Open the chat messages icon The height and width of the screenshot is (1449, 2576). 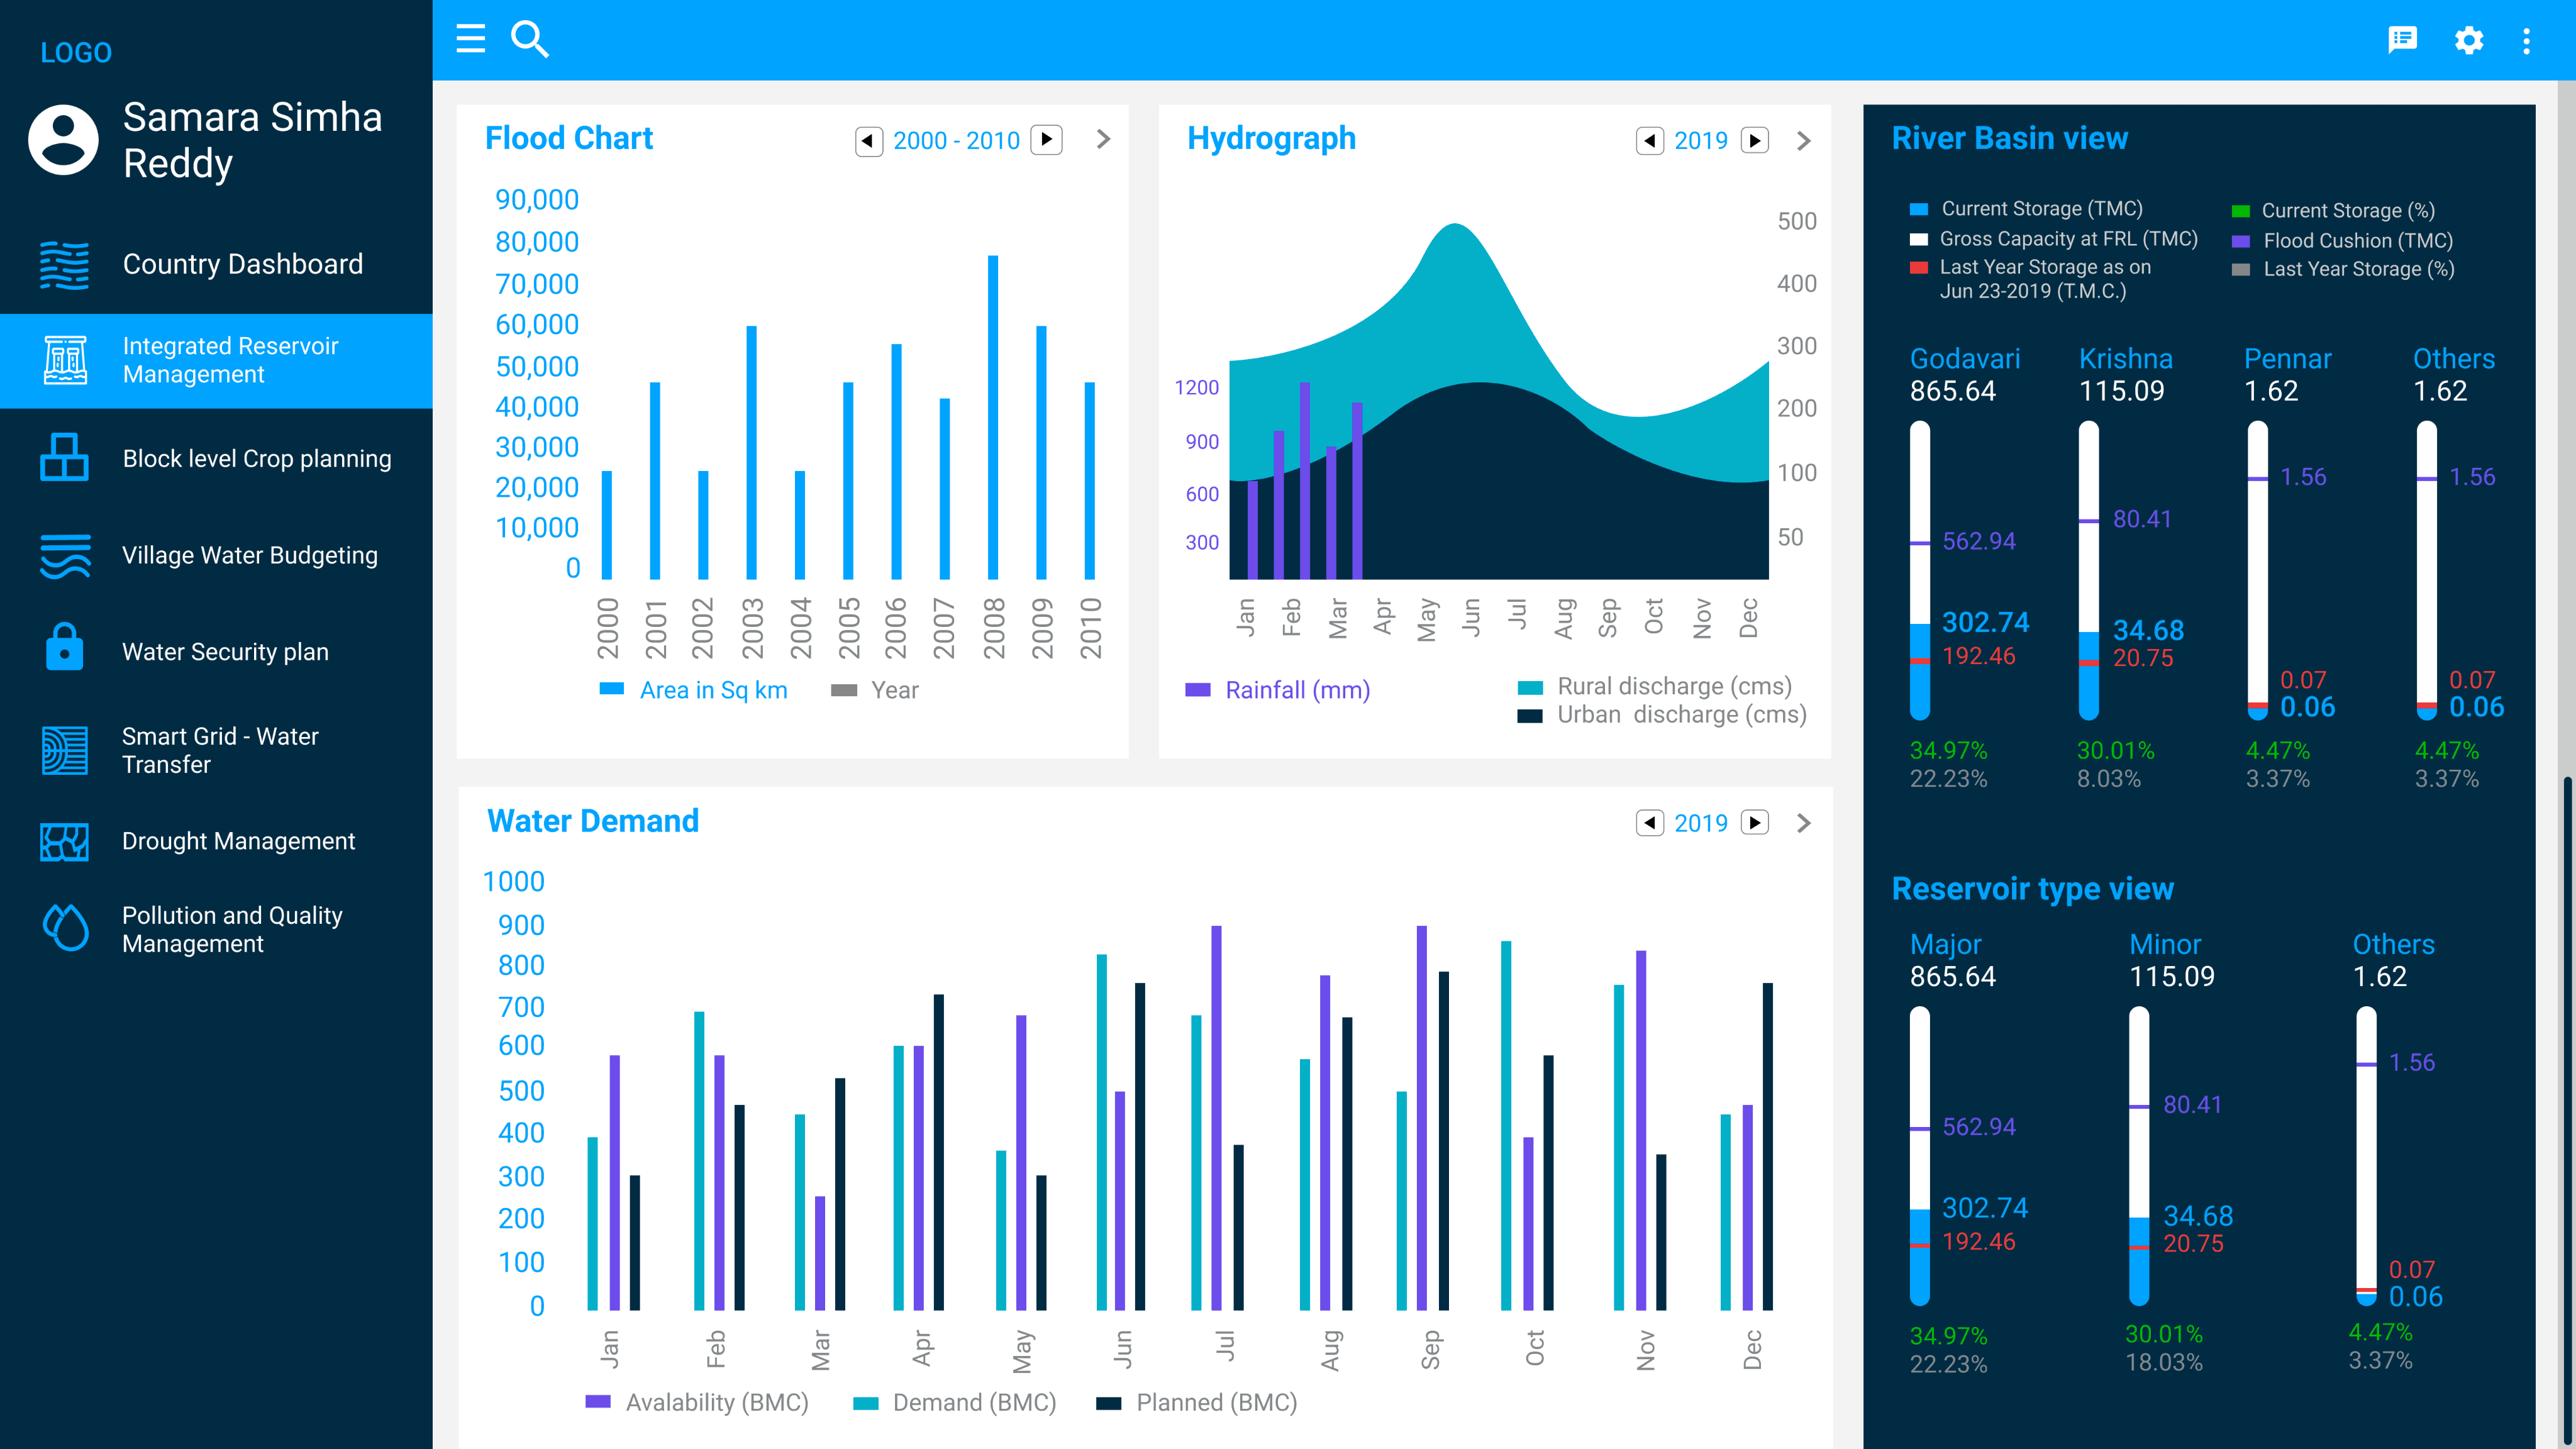2402,40
